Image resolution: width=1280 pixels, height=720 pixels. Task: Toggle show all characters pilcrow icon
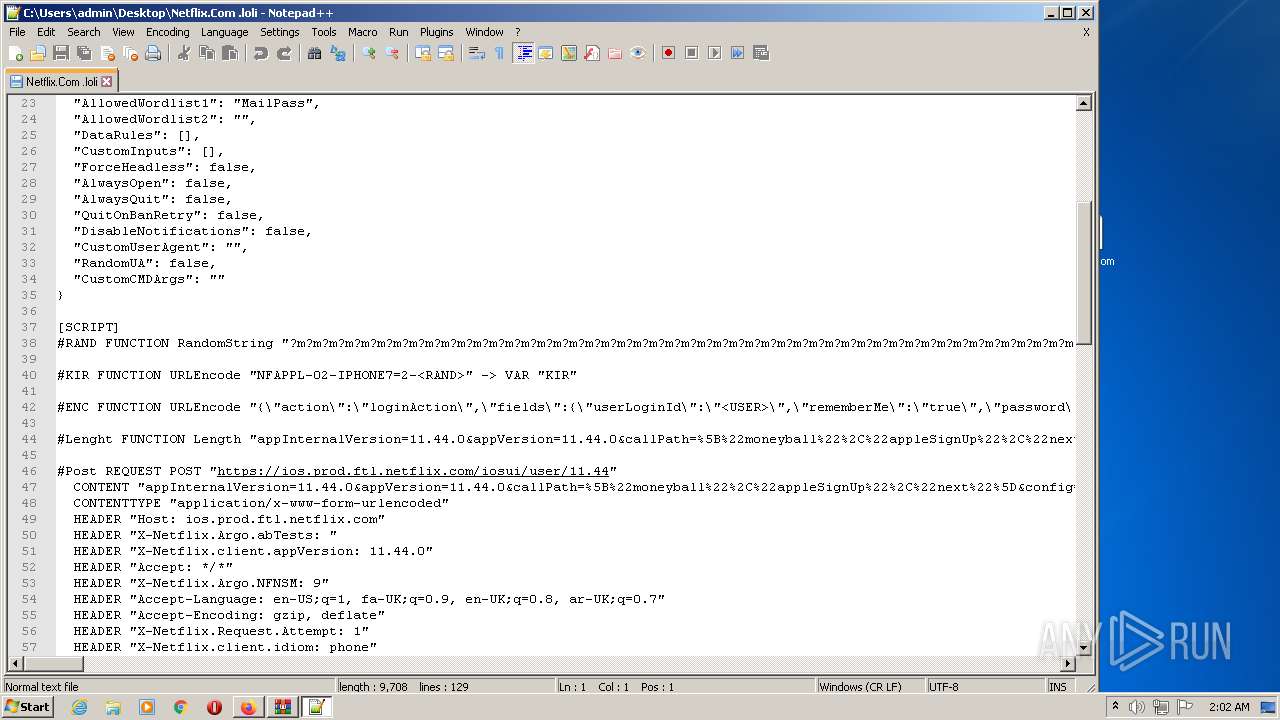(499, 53)
